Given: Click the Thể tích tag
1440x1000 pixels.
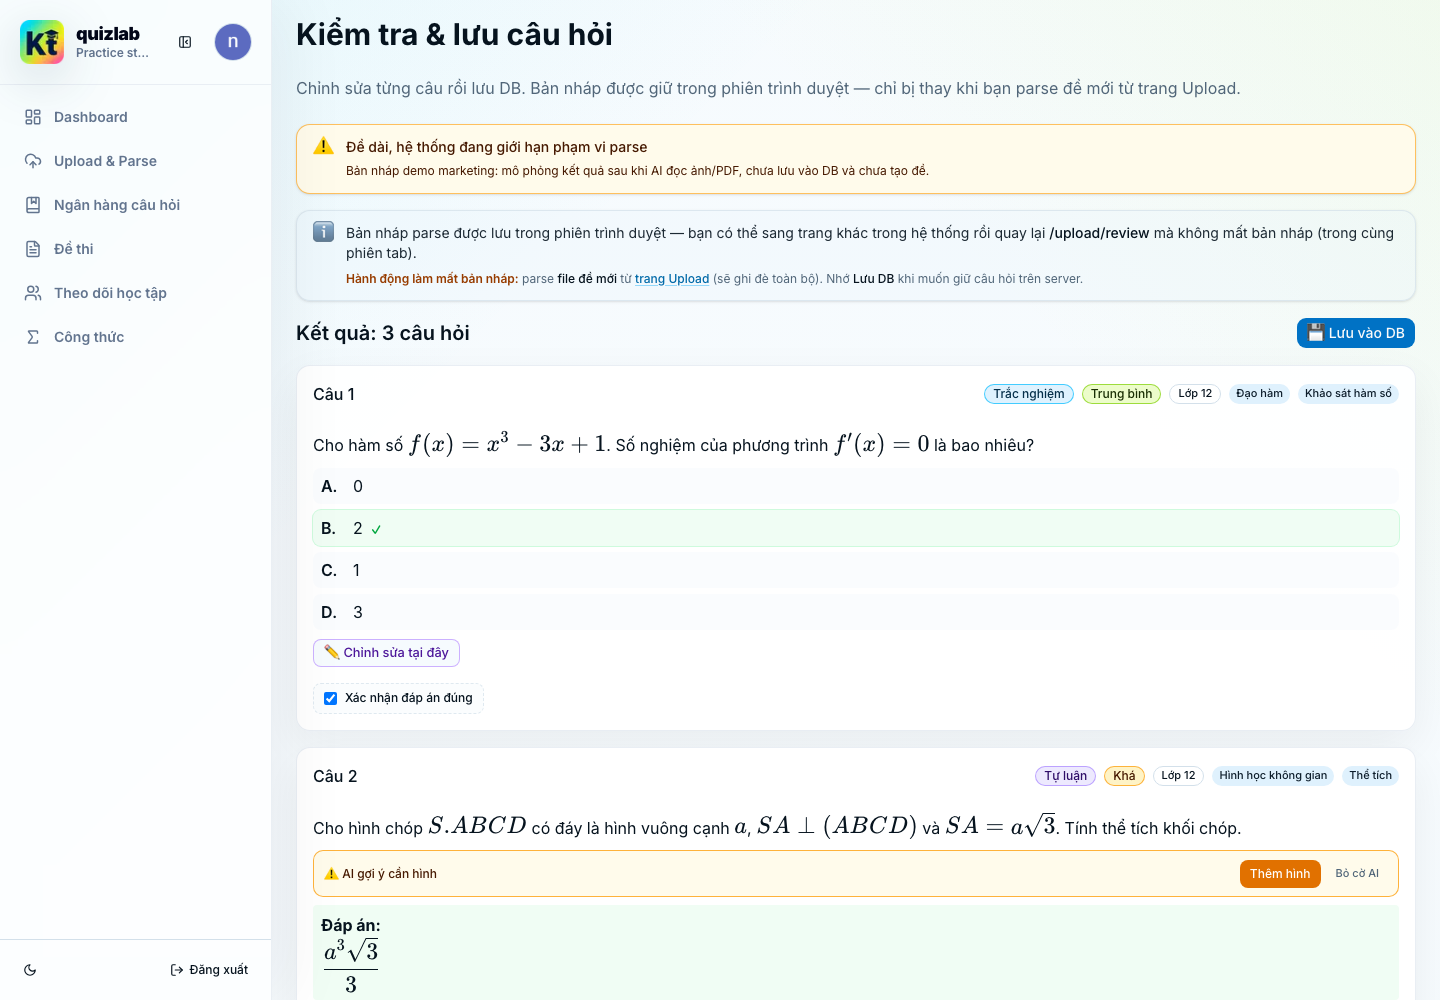Looking at the screenshot, I should click(1370, 776).
